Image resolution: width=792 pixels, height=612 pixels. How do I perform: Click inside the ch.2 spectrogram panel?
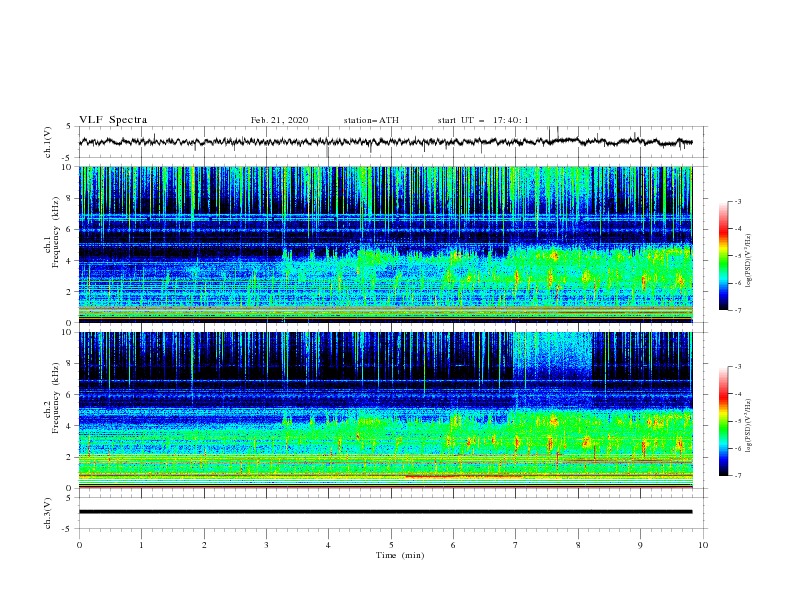click(x=385, y=410)
